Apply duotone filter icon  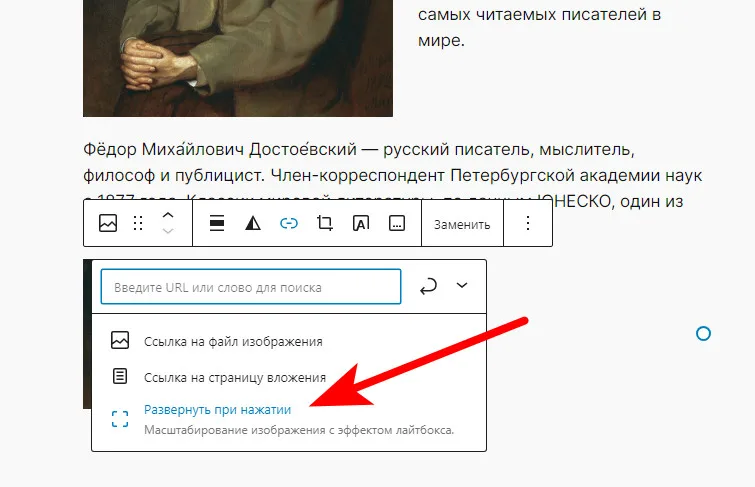click(253, 224)
